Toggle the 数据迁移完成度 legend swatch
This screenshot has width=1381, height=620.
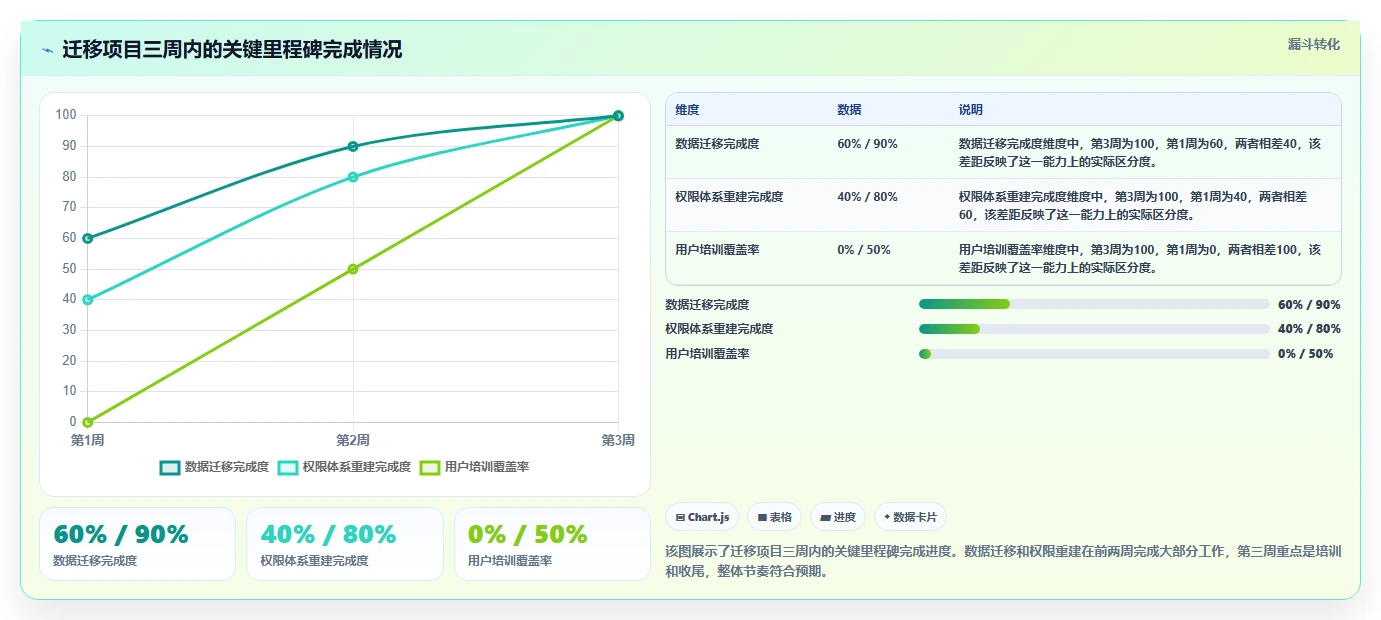coord(170,467)
